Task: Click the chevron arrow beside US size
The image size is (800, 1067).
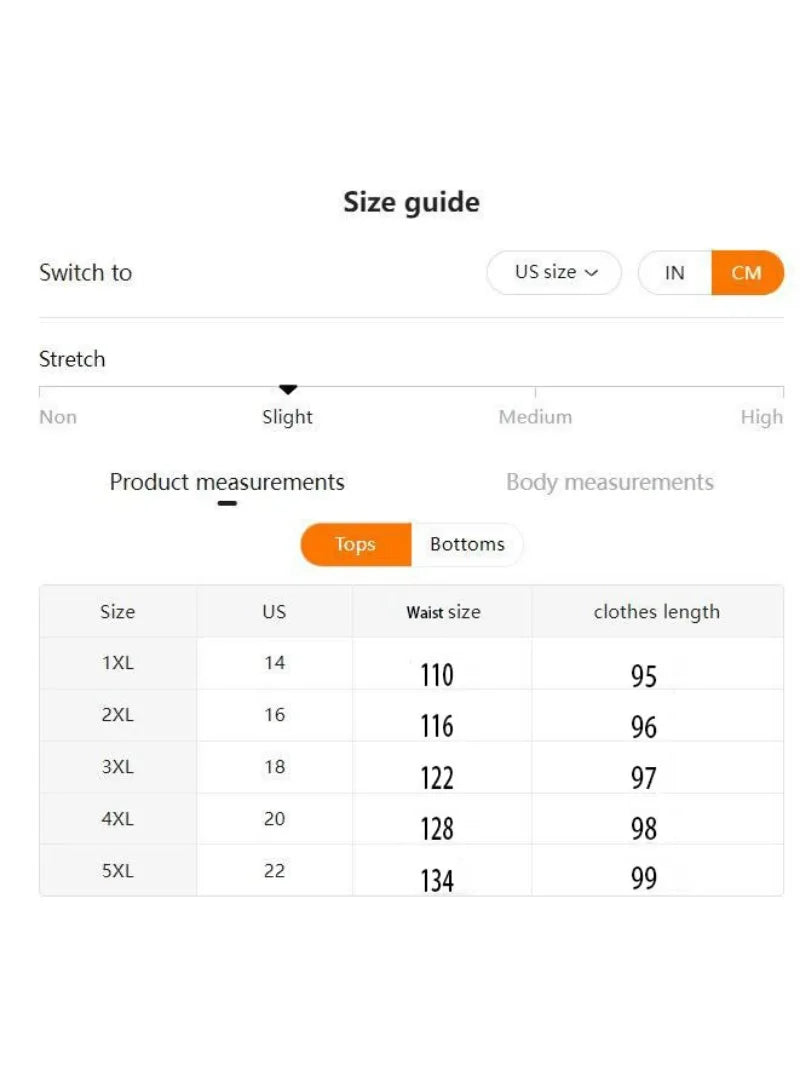Action: tap(591, 273)
